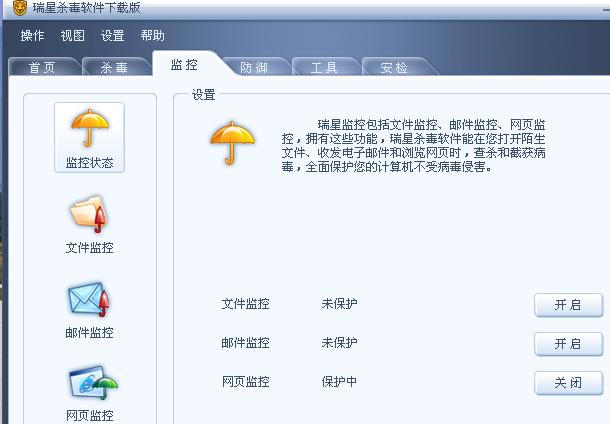Open the 视图 menu
This screenshot has width=610, height=424.
[73, 36]
